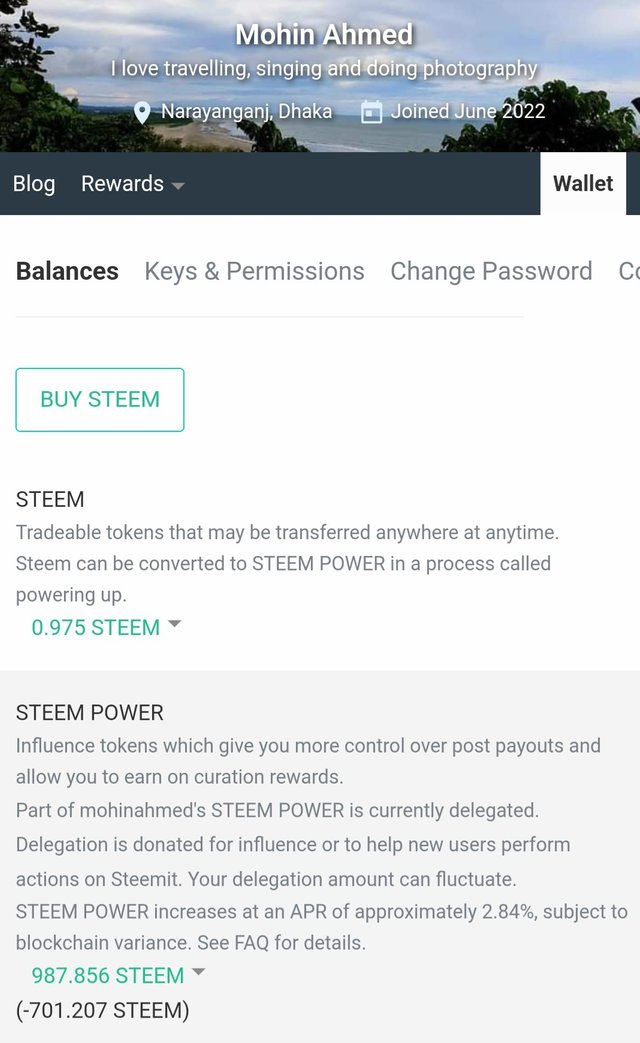Expand the 987.856 STEEM power options

pyautogui.click(x=108, y=975)
